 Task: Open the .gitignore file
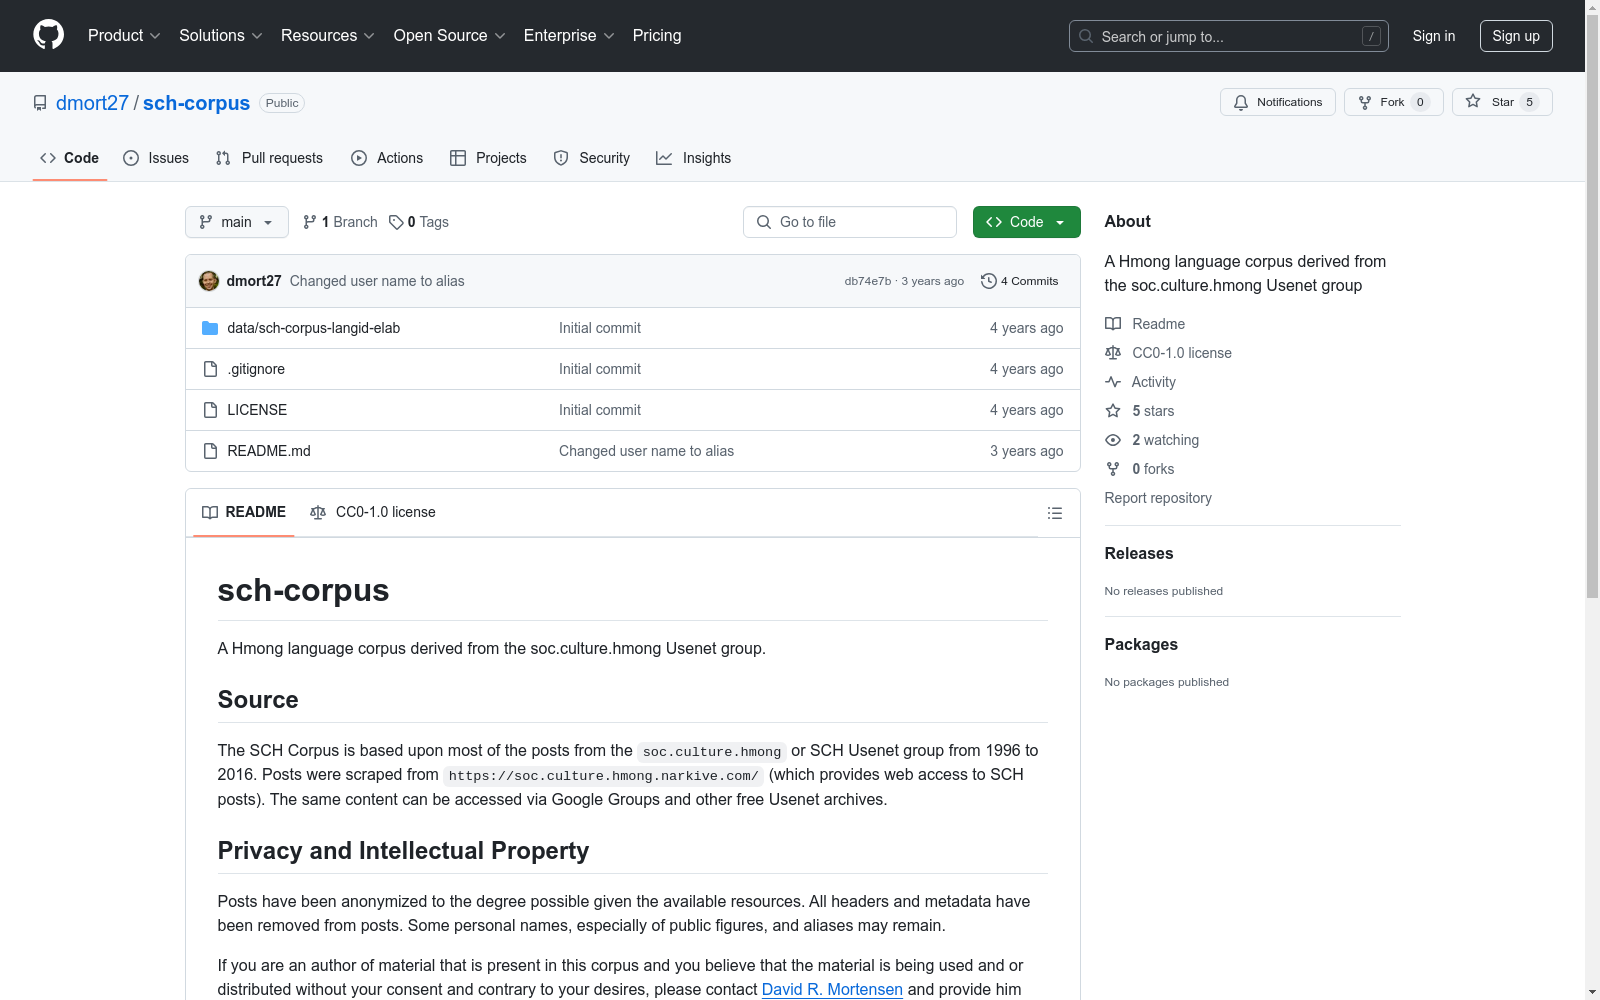pyautogui.click(x=256, y=369)
